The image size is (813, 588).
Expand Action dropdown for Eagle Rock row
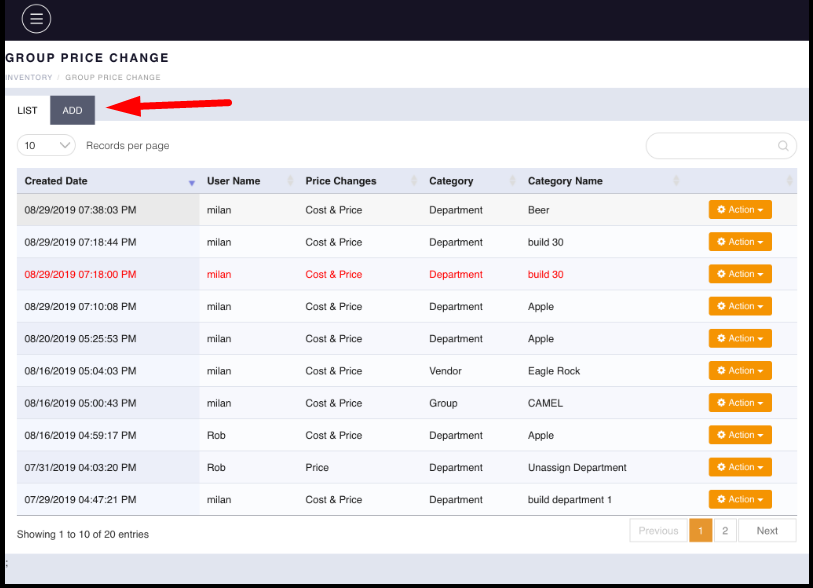click(740, 371)
